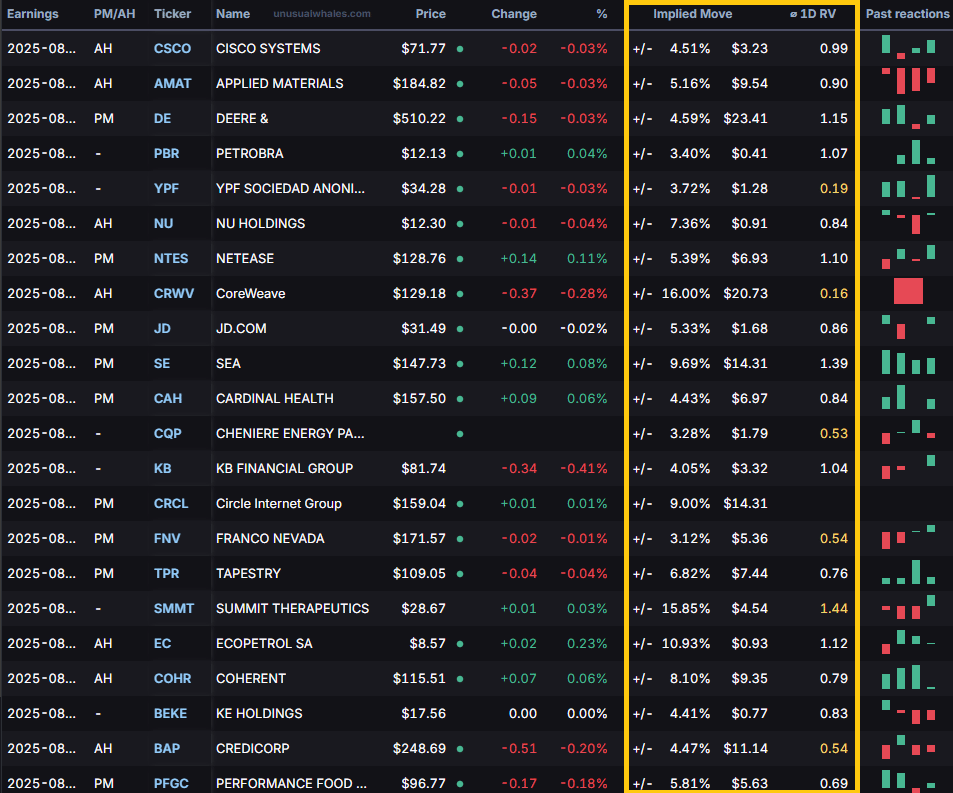Open the SE ticker link

coord(162,363)
